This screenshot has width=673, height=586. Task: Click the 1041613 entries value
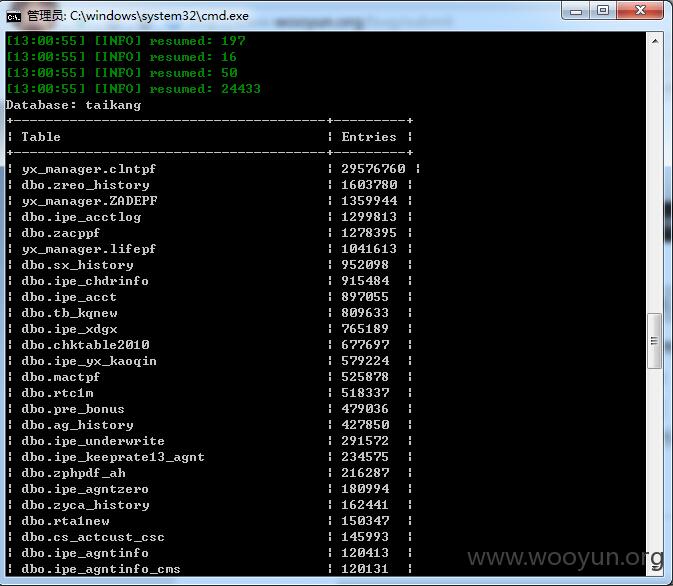pyautogui.click(x=369, y=249)
